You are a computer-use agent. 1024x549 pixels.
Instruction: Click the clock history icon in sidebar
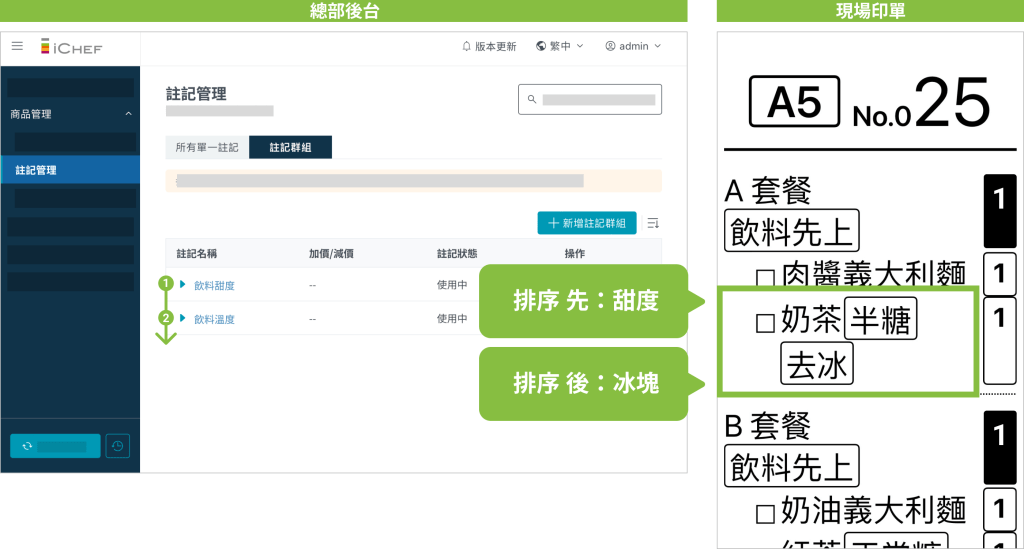[118, 446]
